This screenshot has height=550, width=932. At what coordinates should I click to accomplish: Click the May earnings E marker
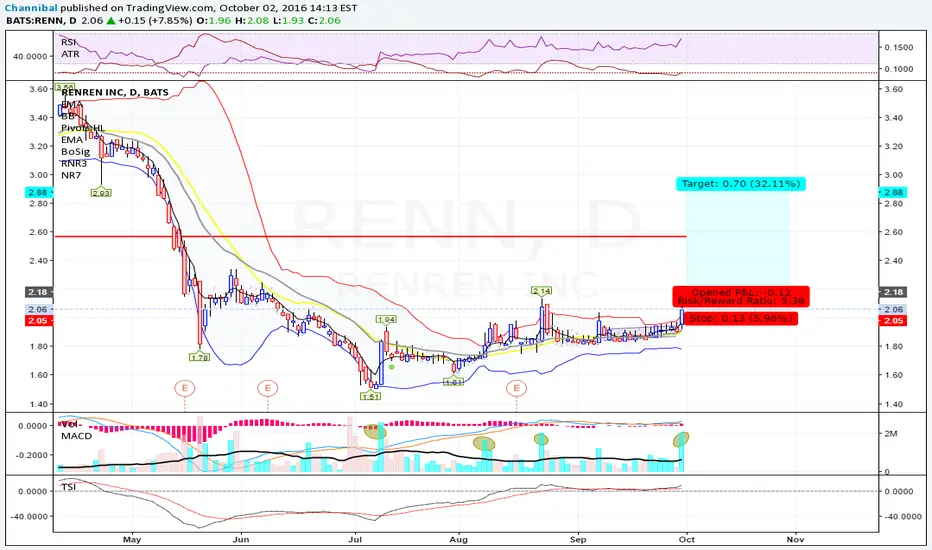[185, 388]
